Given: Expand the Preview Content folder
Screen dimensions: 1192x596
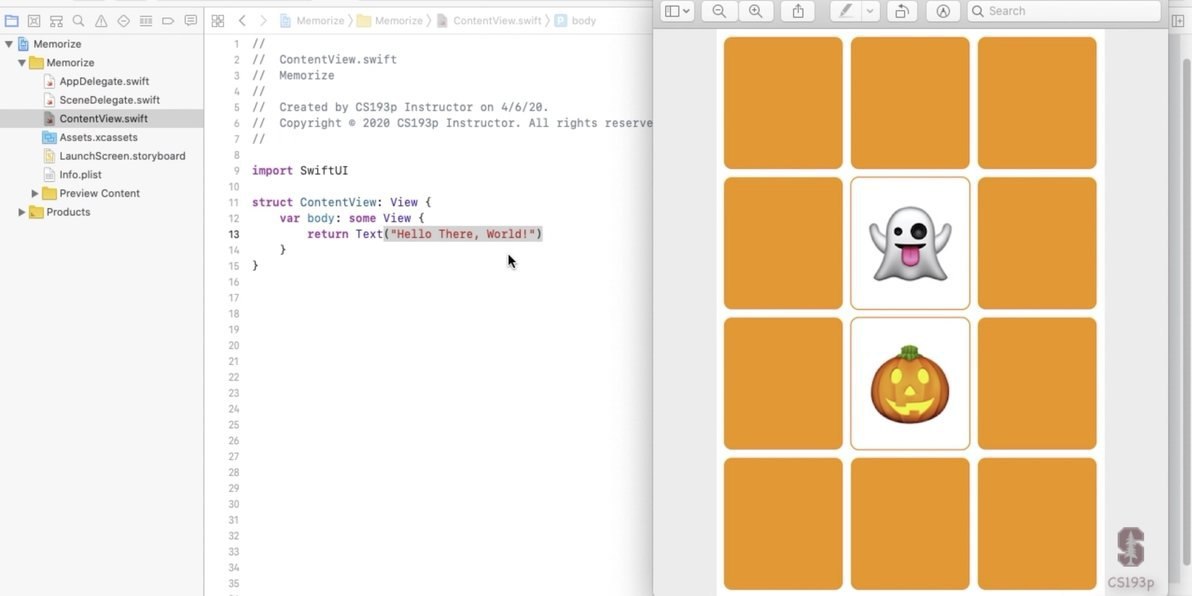Looking at the screenshot, I should [35, 193].
